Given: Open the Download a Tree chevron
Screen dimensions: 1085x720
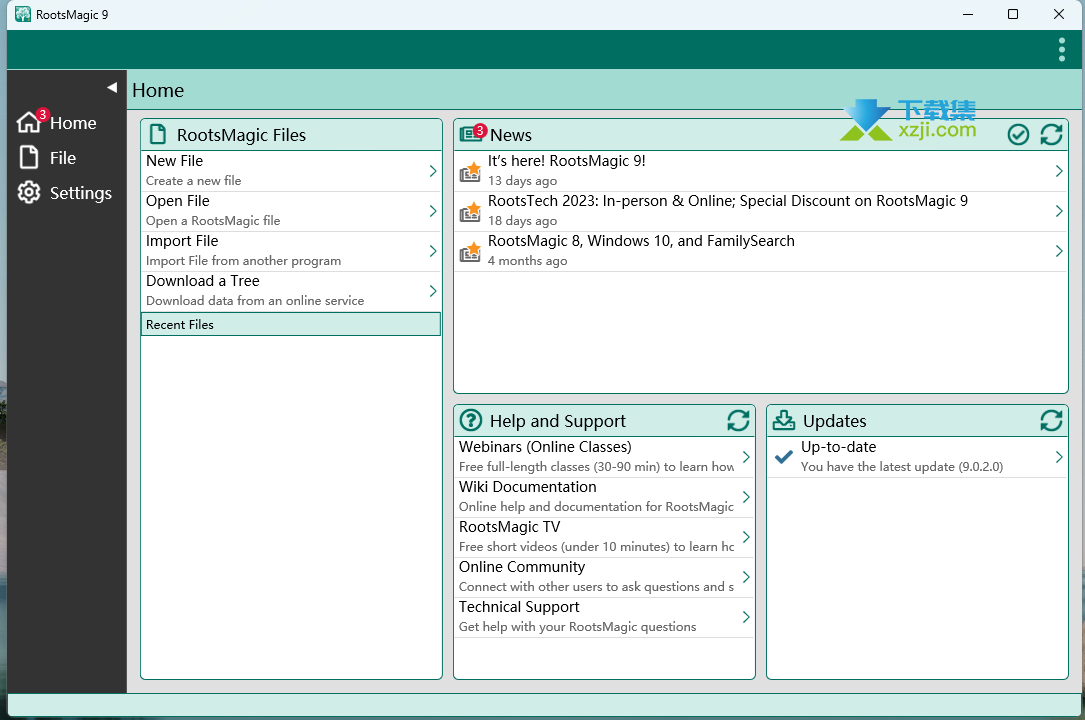Looking at the screenshot, I should [x=433, y=291].
